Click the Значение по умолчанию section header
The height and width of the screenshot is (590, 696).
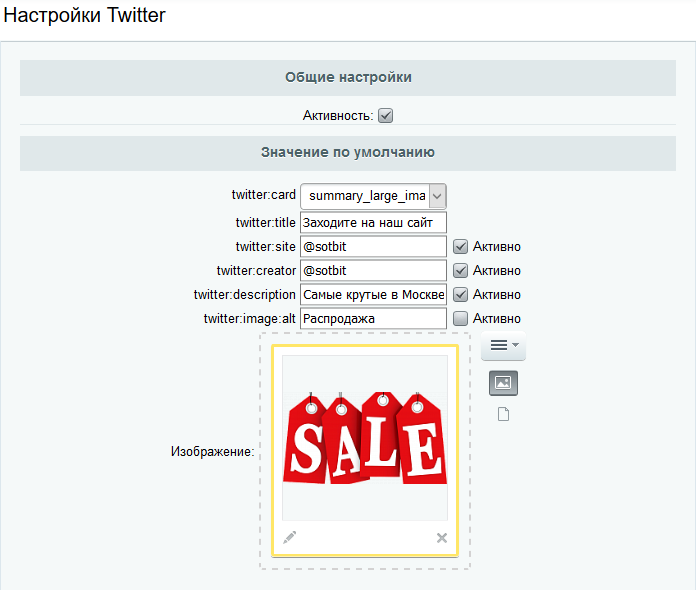[x=348, y=153]
